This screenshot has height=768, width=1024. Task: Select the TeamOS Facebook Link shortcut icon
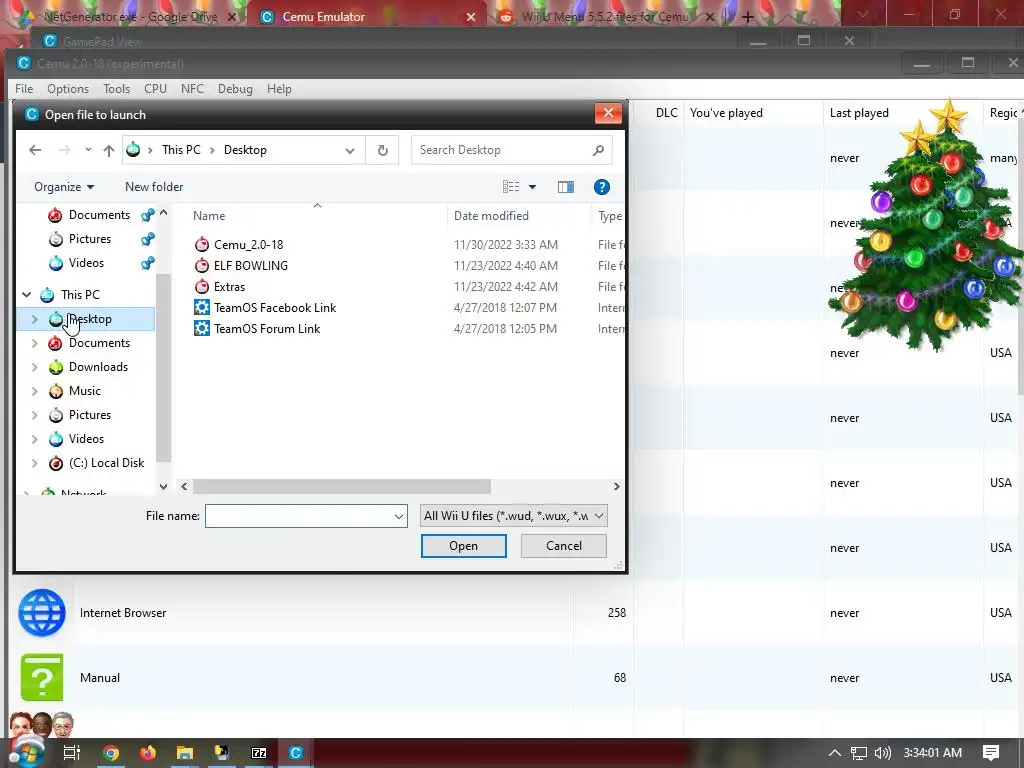pos(202,308)
